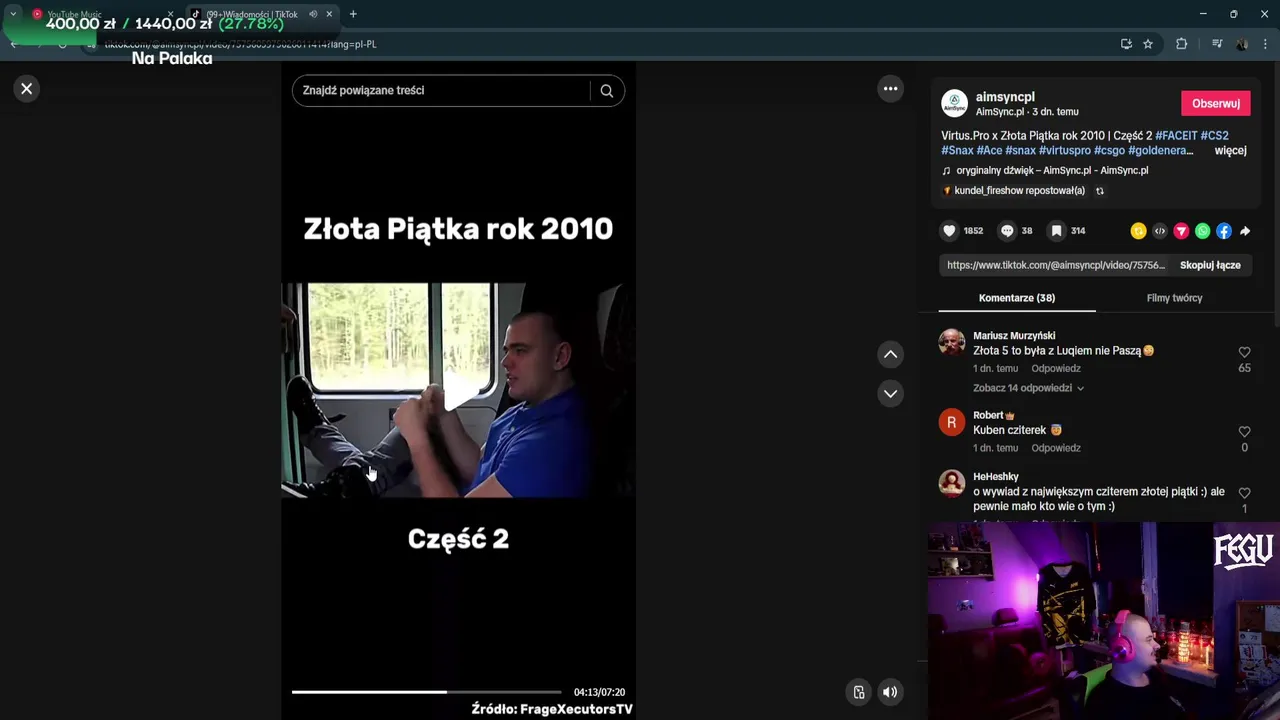Image resolution: width=1280 pixels, height=720 pixels.
Task: Open comments via speech bubble icon
Action: click(1007, 231)
